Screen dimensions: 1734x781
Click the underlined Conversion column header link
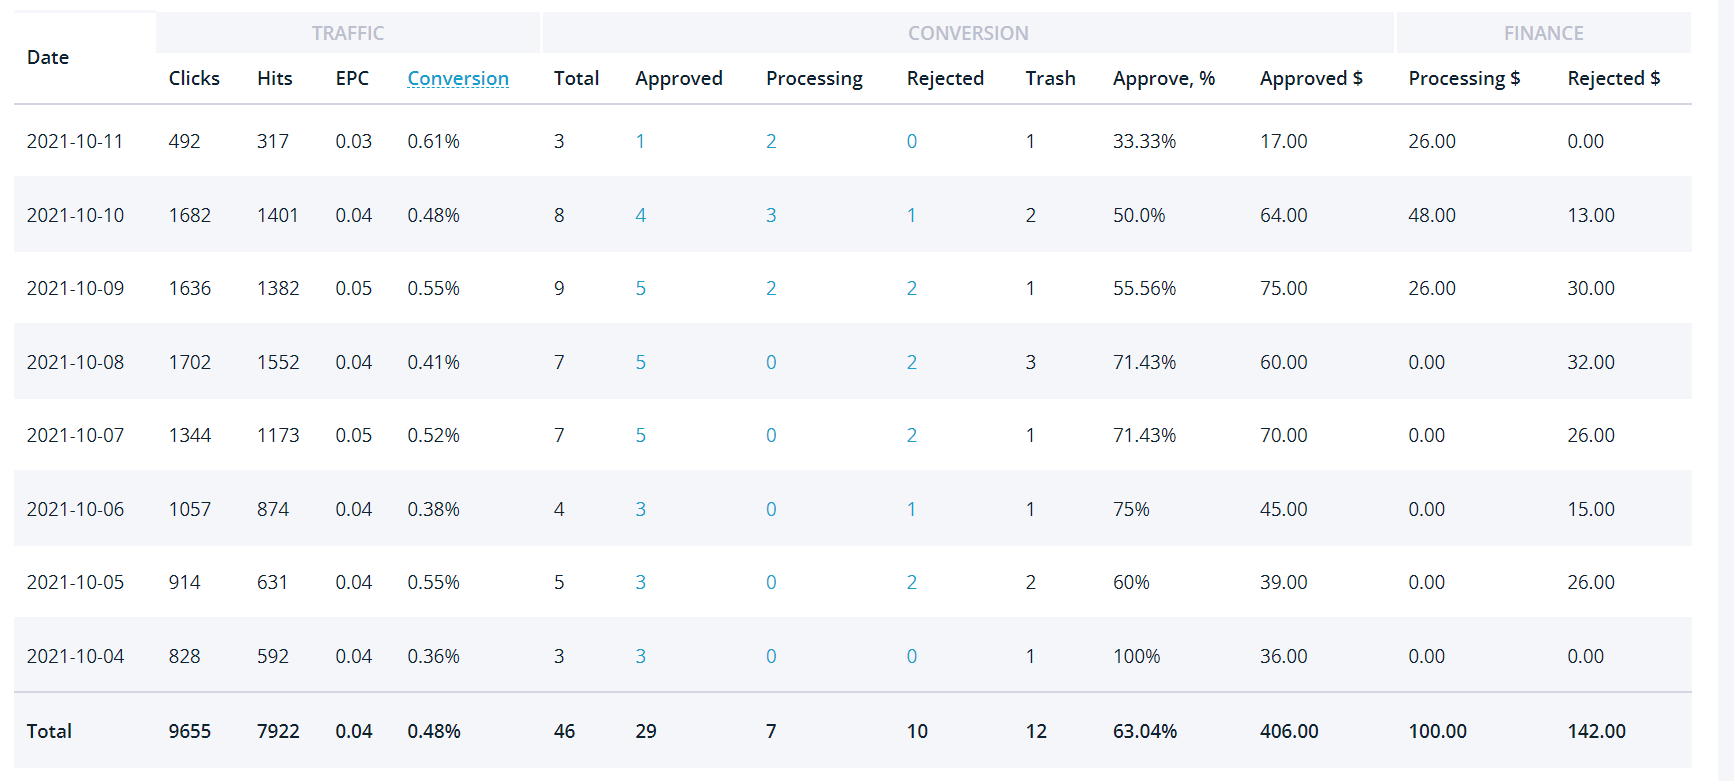click(458, 78)
